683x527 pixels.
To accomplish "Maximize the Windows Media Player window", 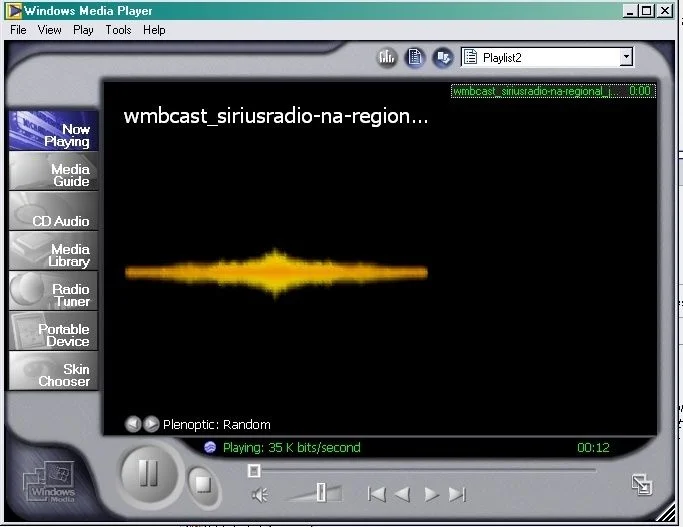I will 646,10.
